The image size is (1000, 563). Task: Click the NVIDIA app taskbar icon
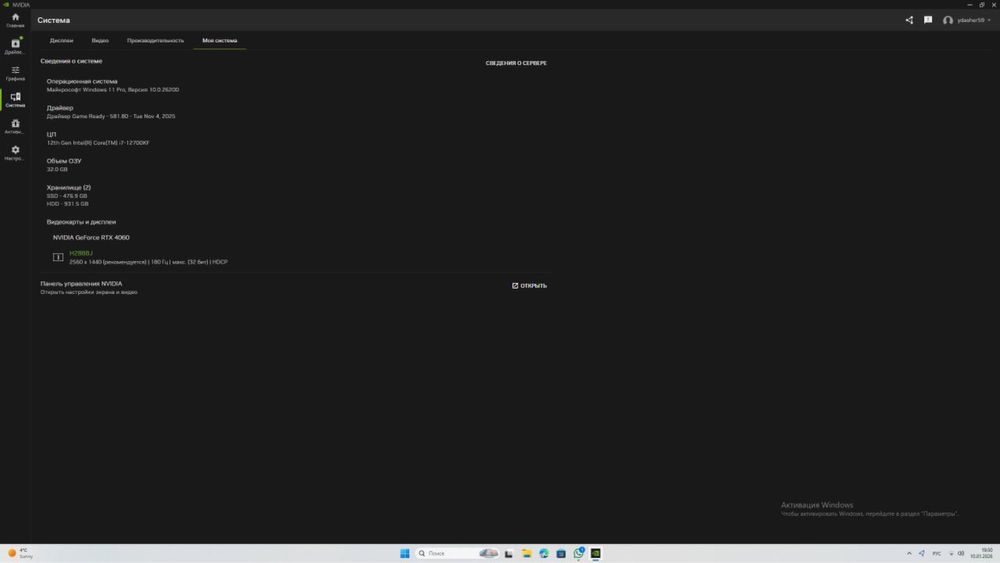point(596,553)
